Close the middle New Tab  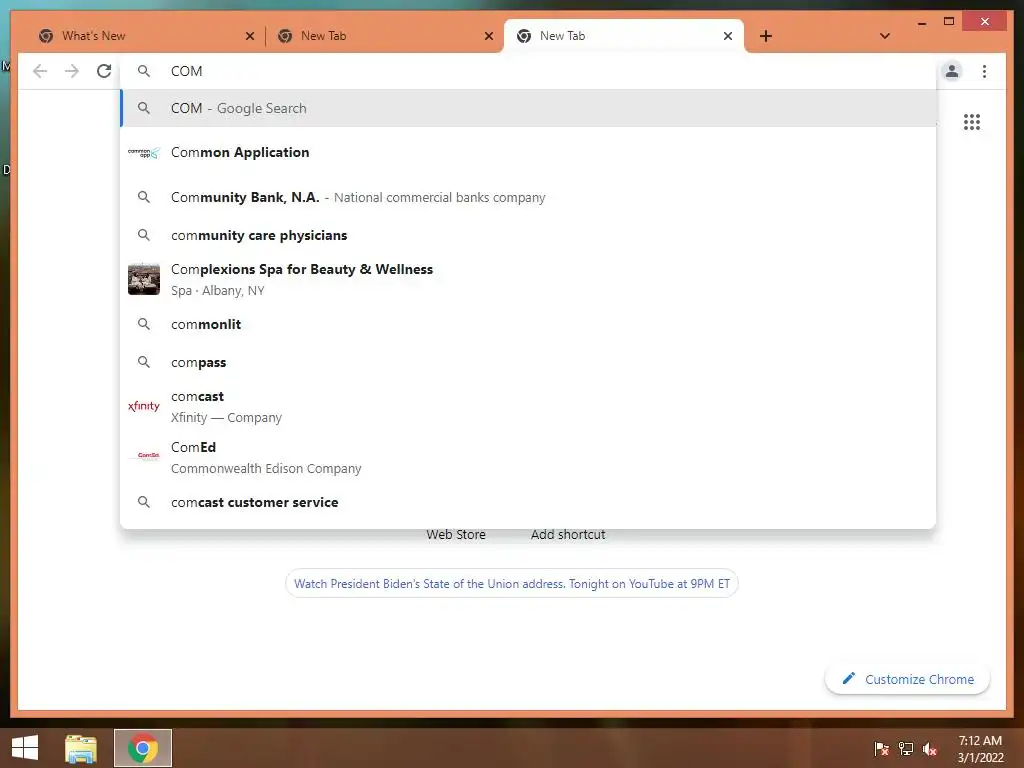click(488, 36)
